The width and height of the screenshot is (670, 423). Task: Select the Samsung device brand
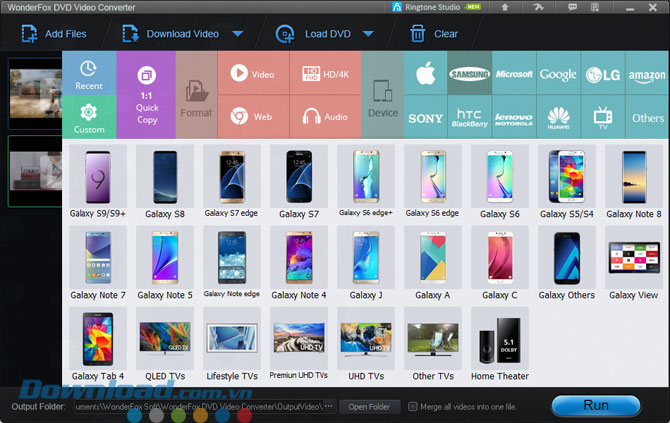(x=470, y=73)
